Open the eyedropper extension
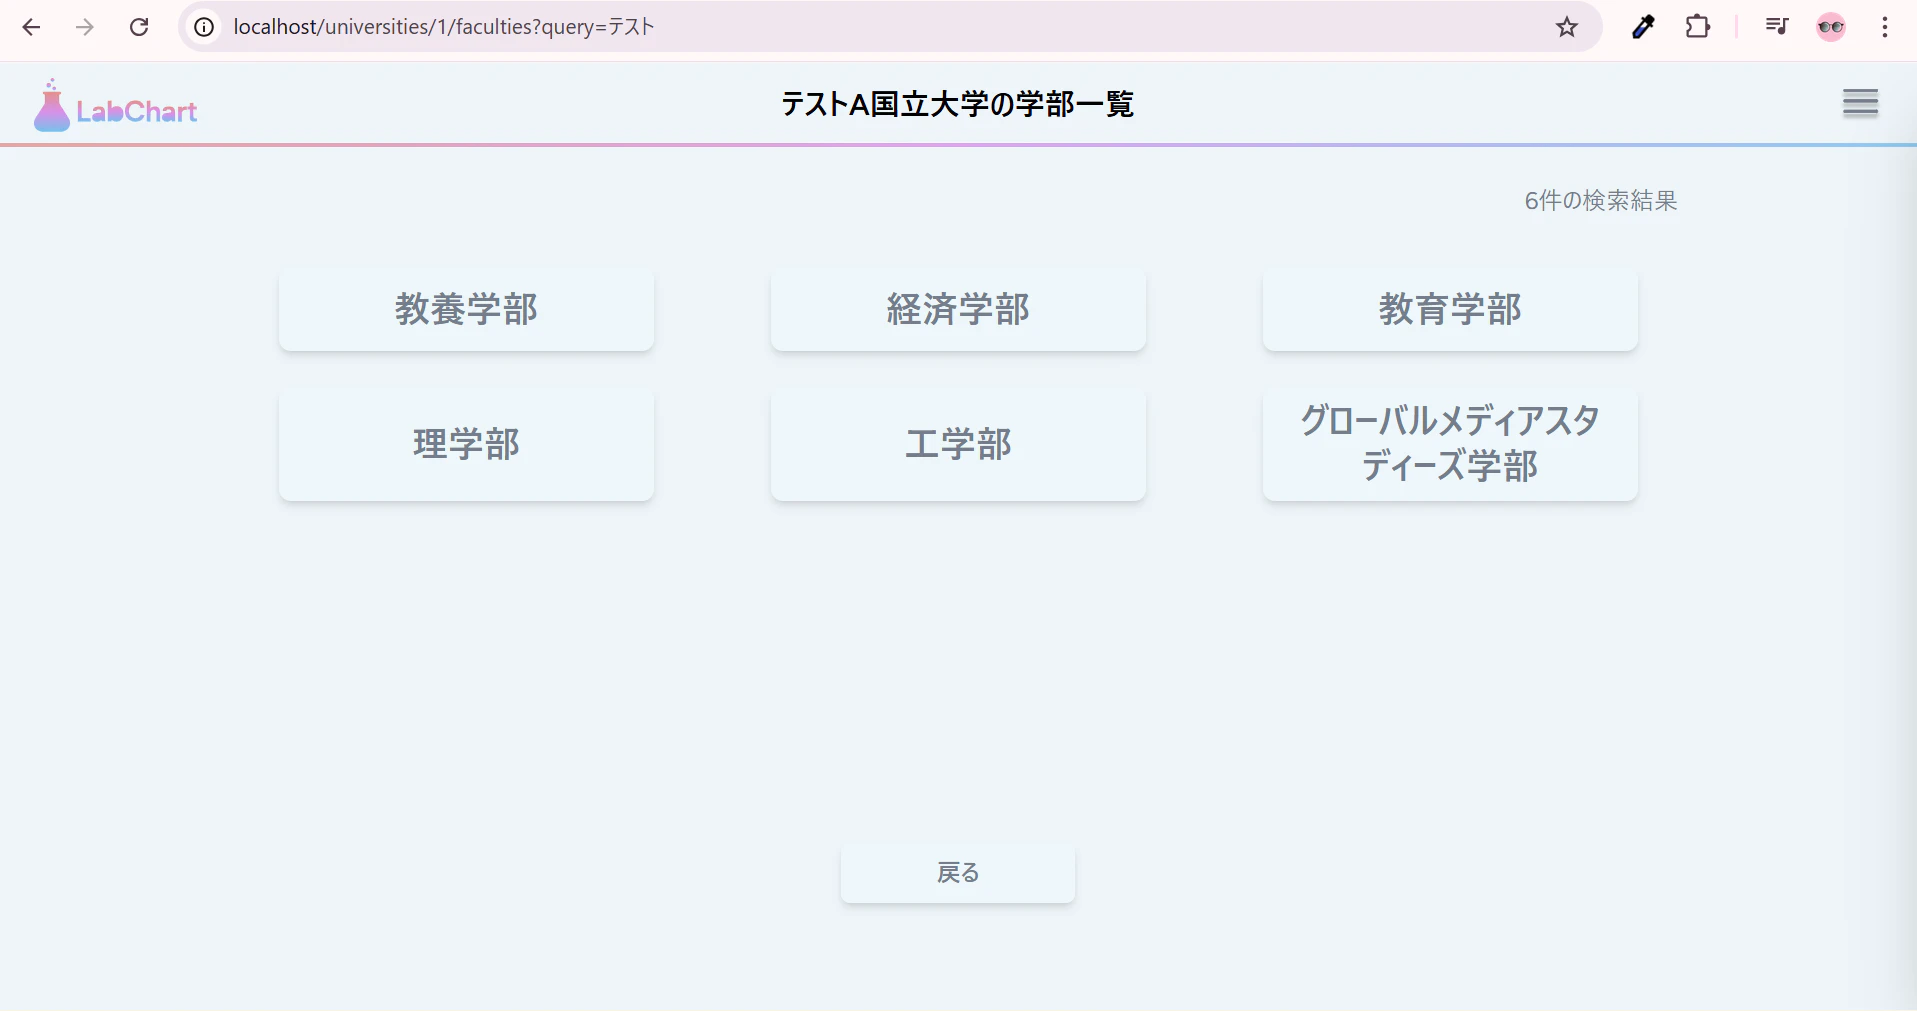The height and width of the screenshot is (1011, 1917). 1643,27
